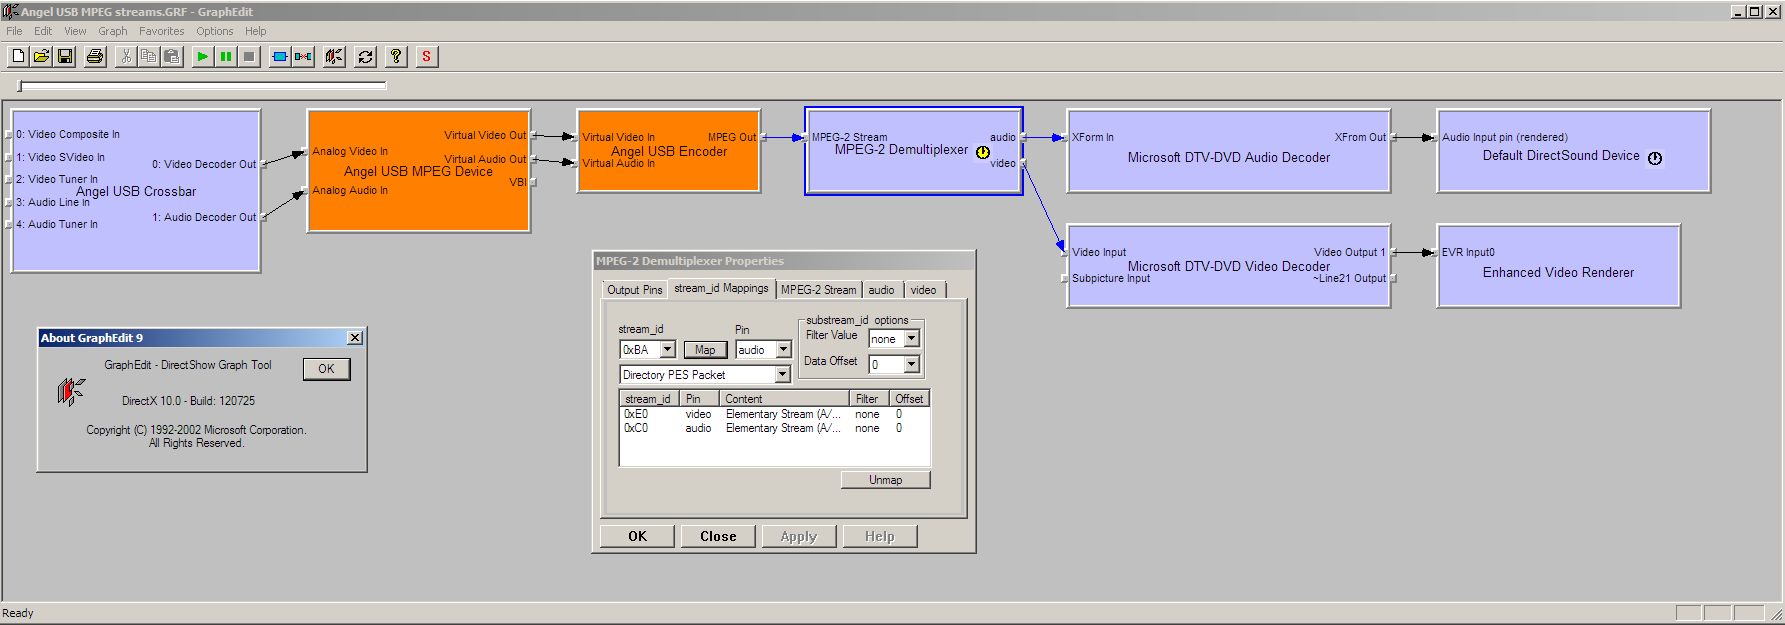Screen dimensions: 1785x625
Task: Open the Graph menu
Action: point(113,31)
